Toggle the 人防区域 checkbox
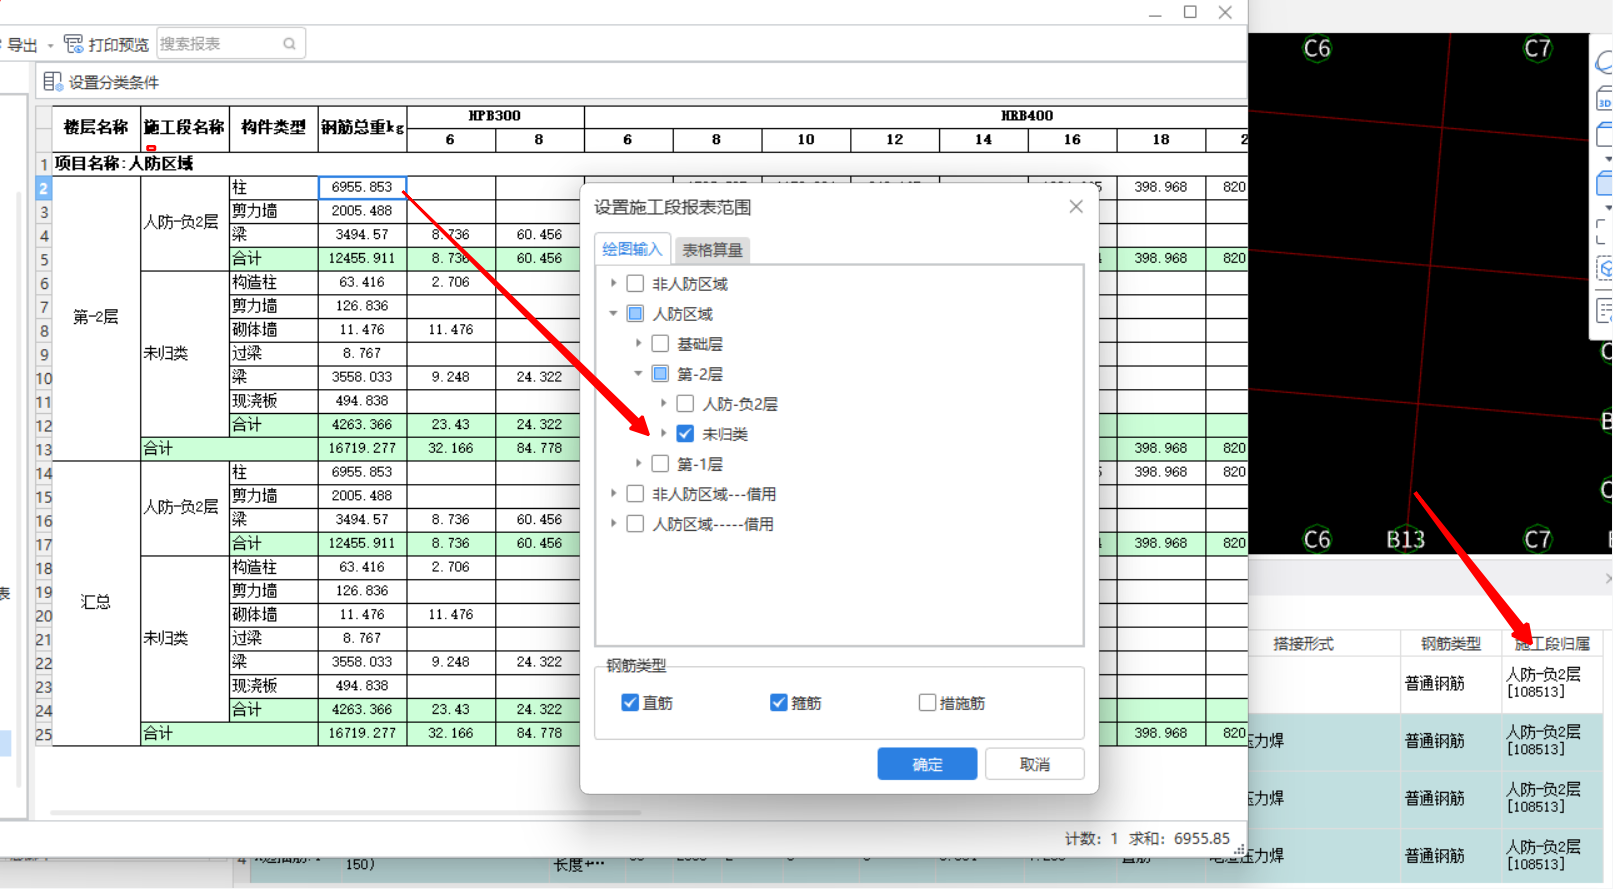Screen dimensions: 1613x889 [635, 314]
